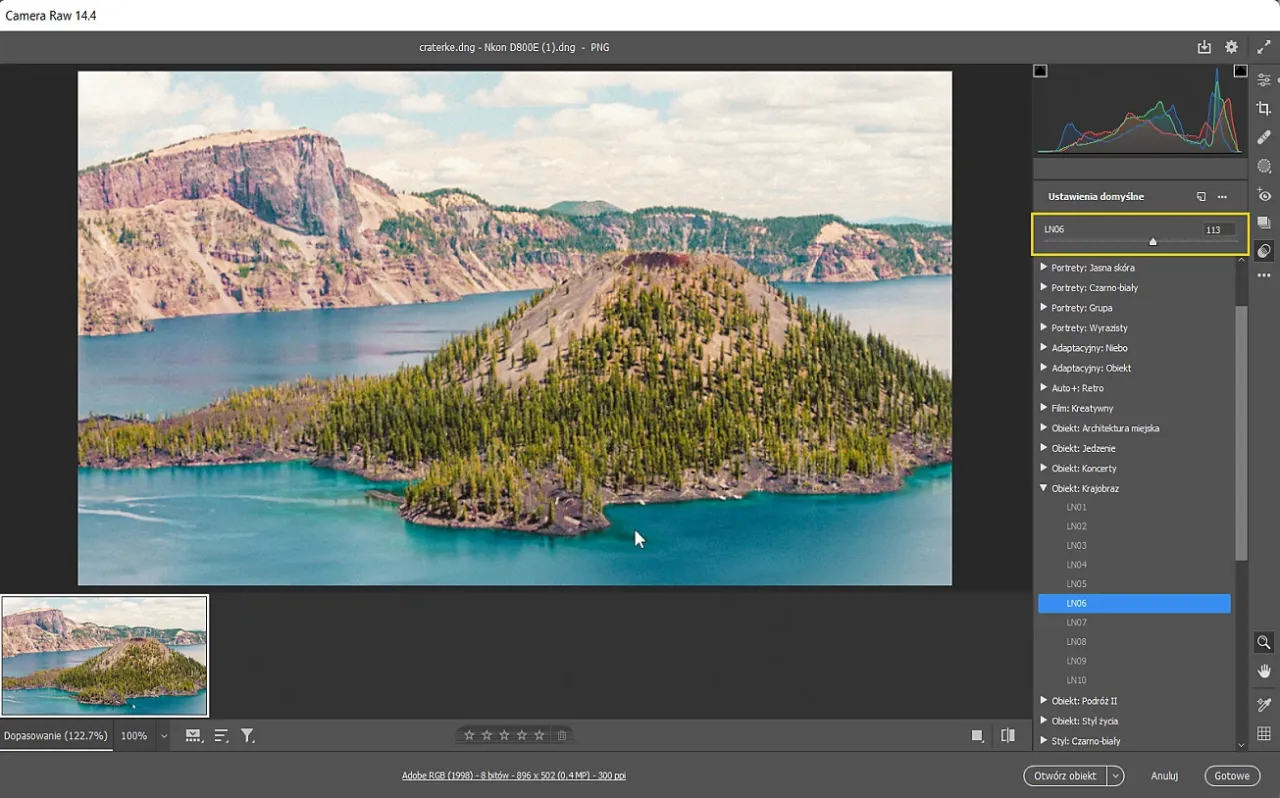Image resolution: width=1280 pixels, height=798 pixels.
Task: Select the Healing brush tool
Action: click(x=1264, y=138)
